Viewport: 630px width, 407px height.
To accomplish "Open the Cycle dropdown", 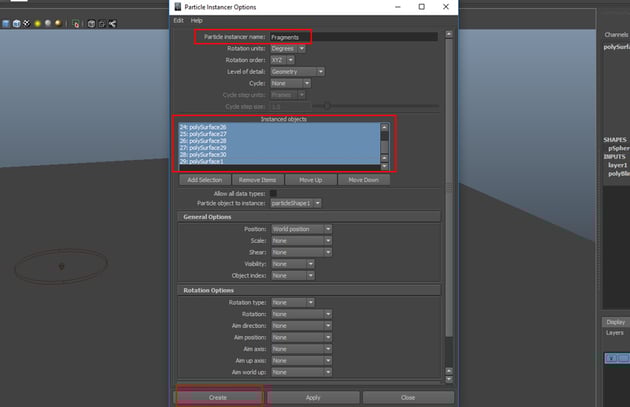I will [x=290, y=83].
